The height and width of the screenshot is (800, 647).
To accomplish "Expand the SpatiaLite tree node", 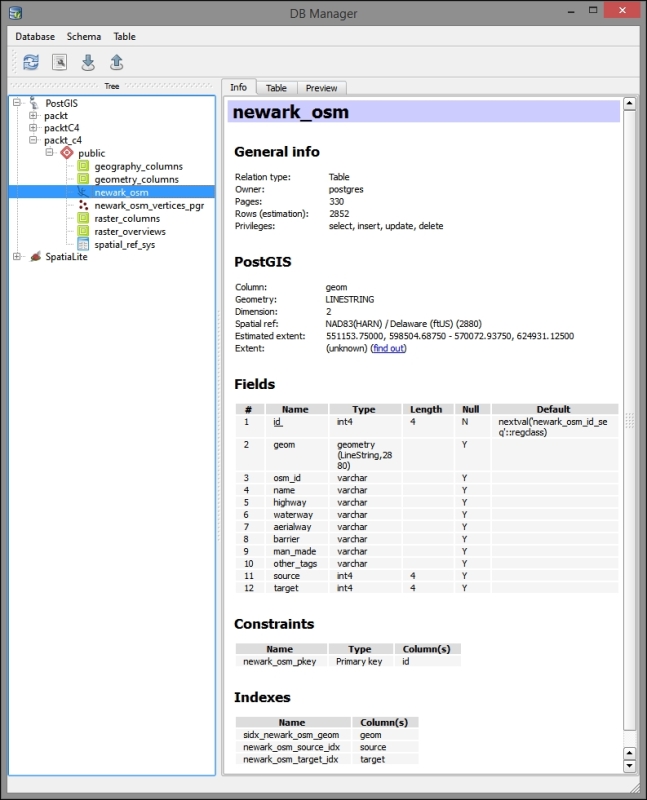I will point(17,256).
